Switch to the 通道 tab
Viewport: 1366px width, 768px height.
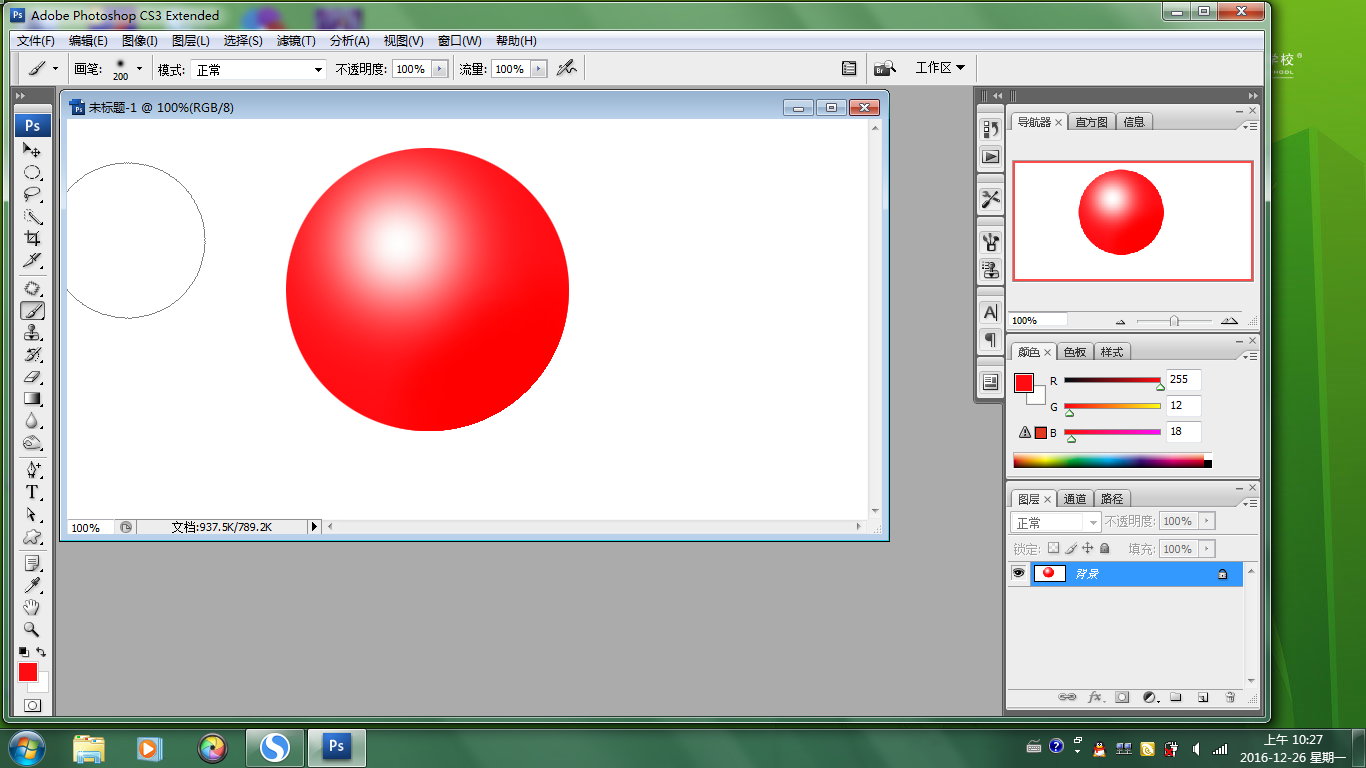[x=1075, y=498]
